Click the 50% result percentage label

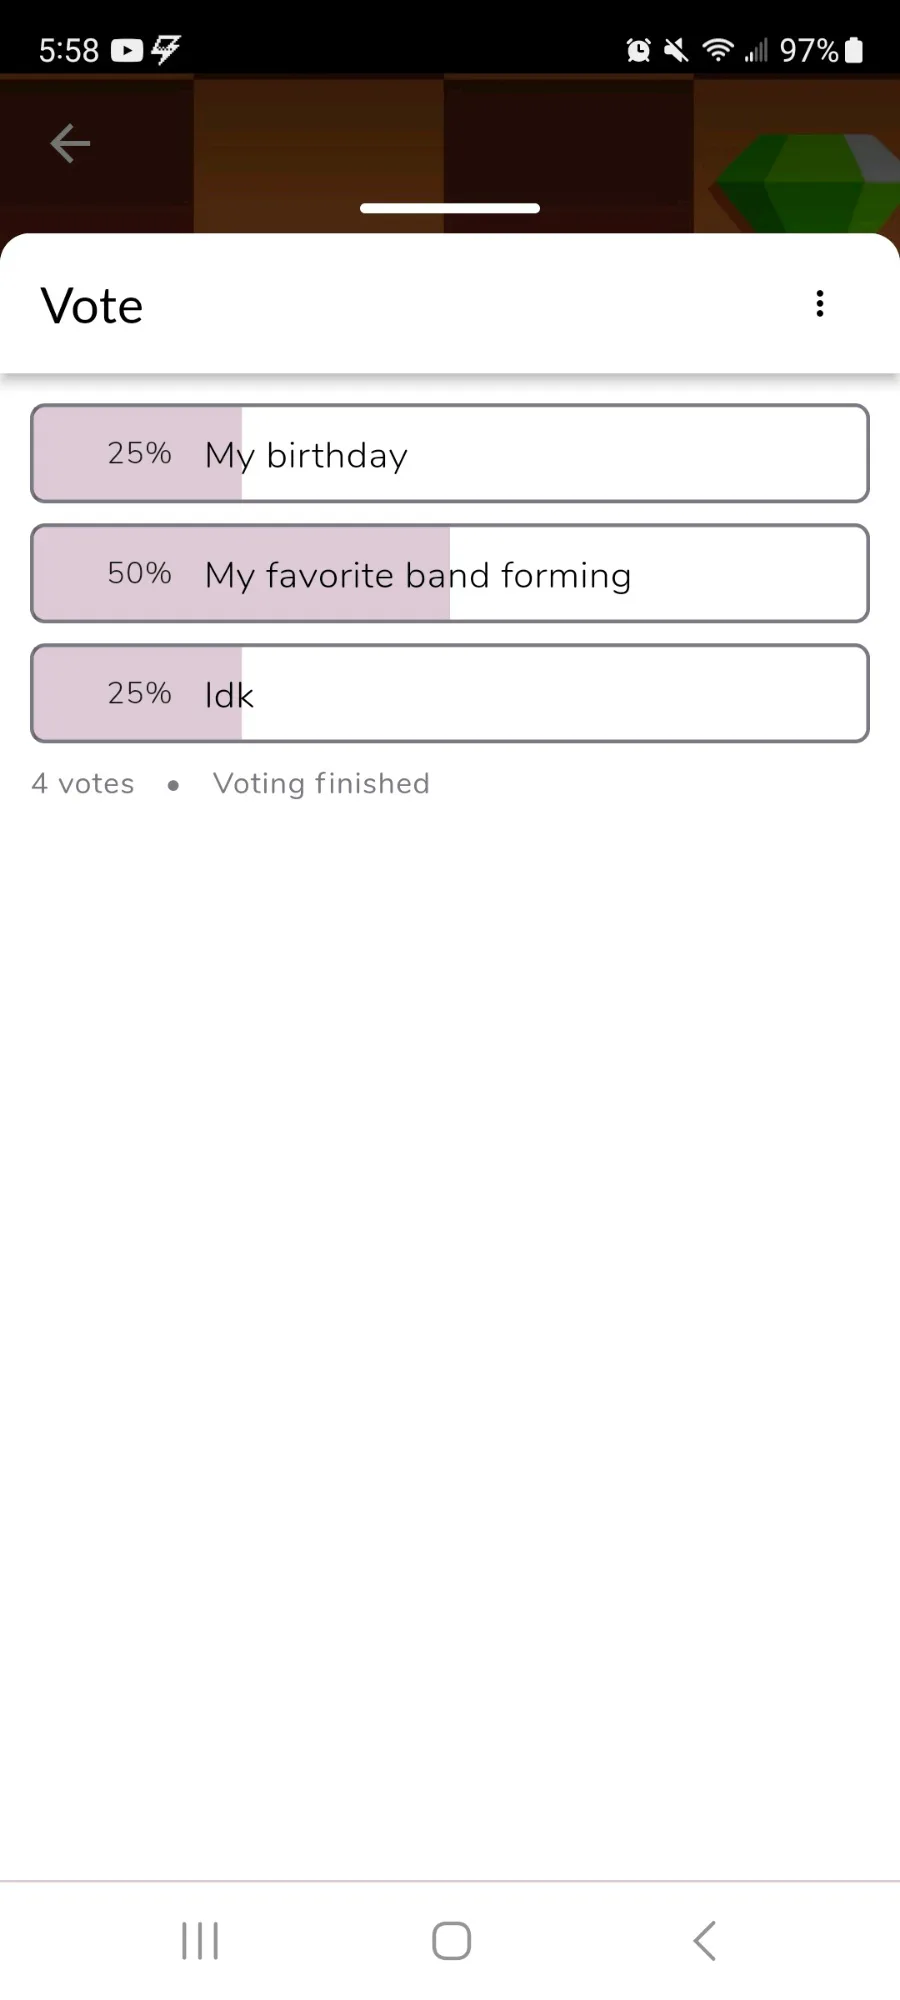click(140, 573)
